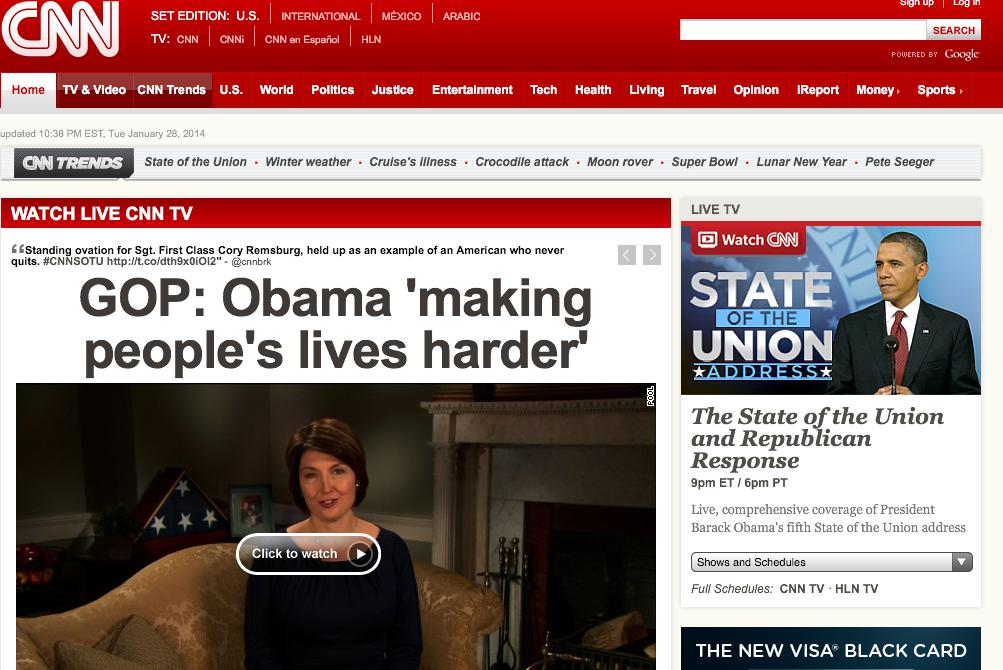Switch edition to International
The width and height of the screenshot is (1003, 670).
click(320, 16)
